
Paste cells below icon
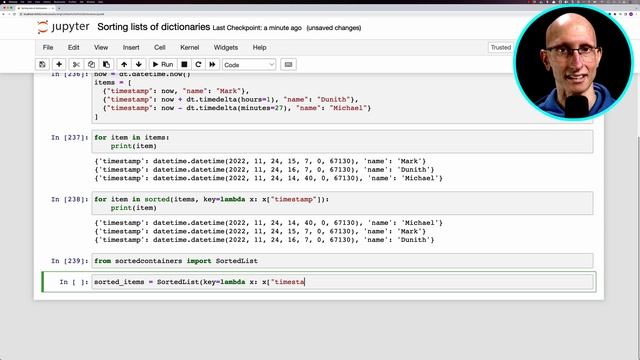click(x=106, y=64)
